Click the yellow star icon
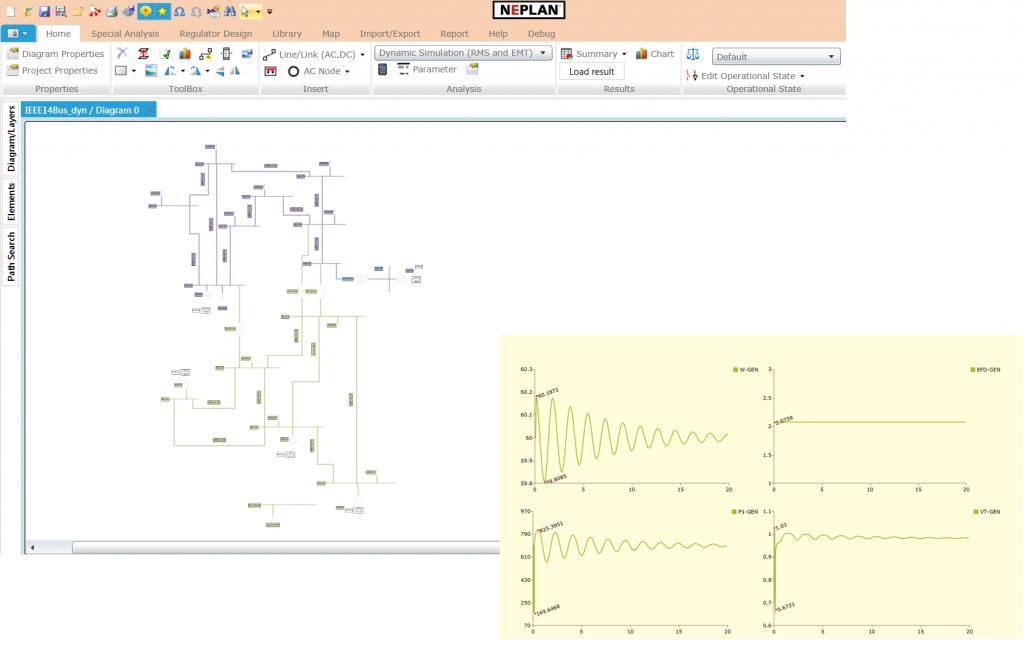Image resolution: width=1024 pixels, height=650 pixels. click(x=162, y=11)
